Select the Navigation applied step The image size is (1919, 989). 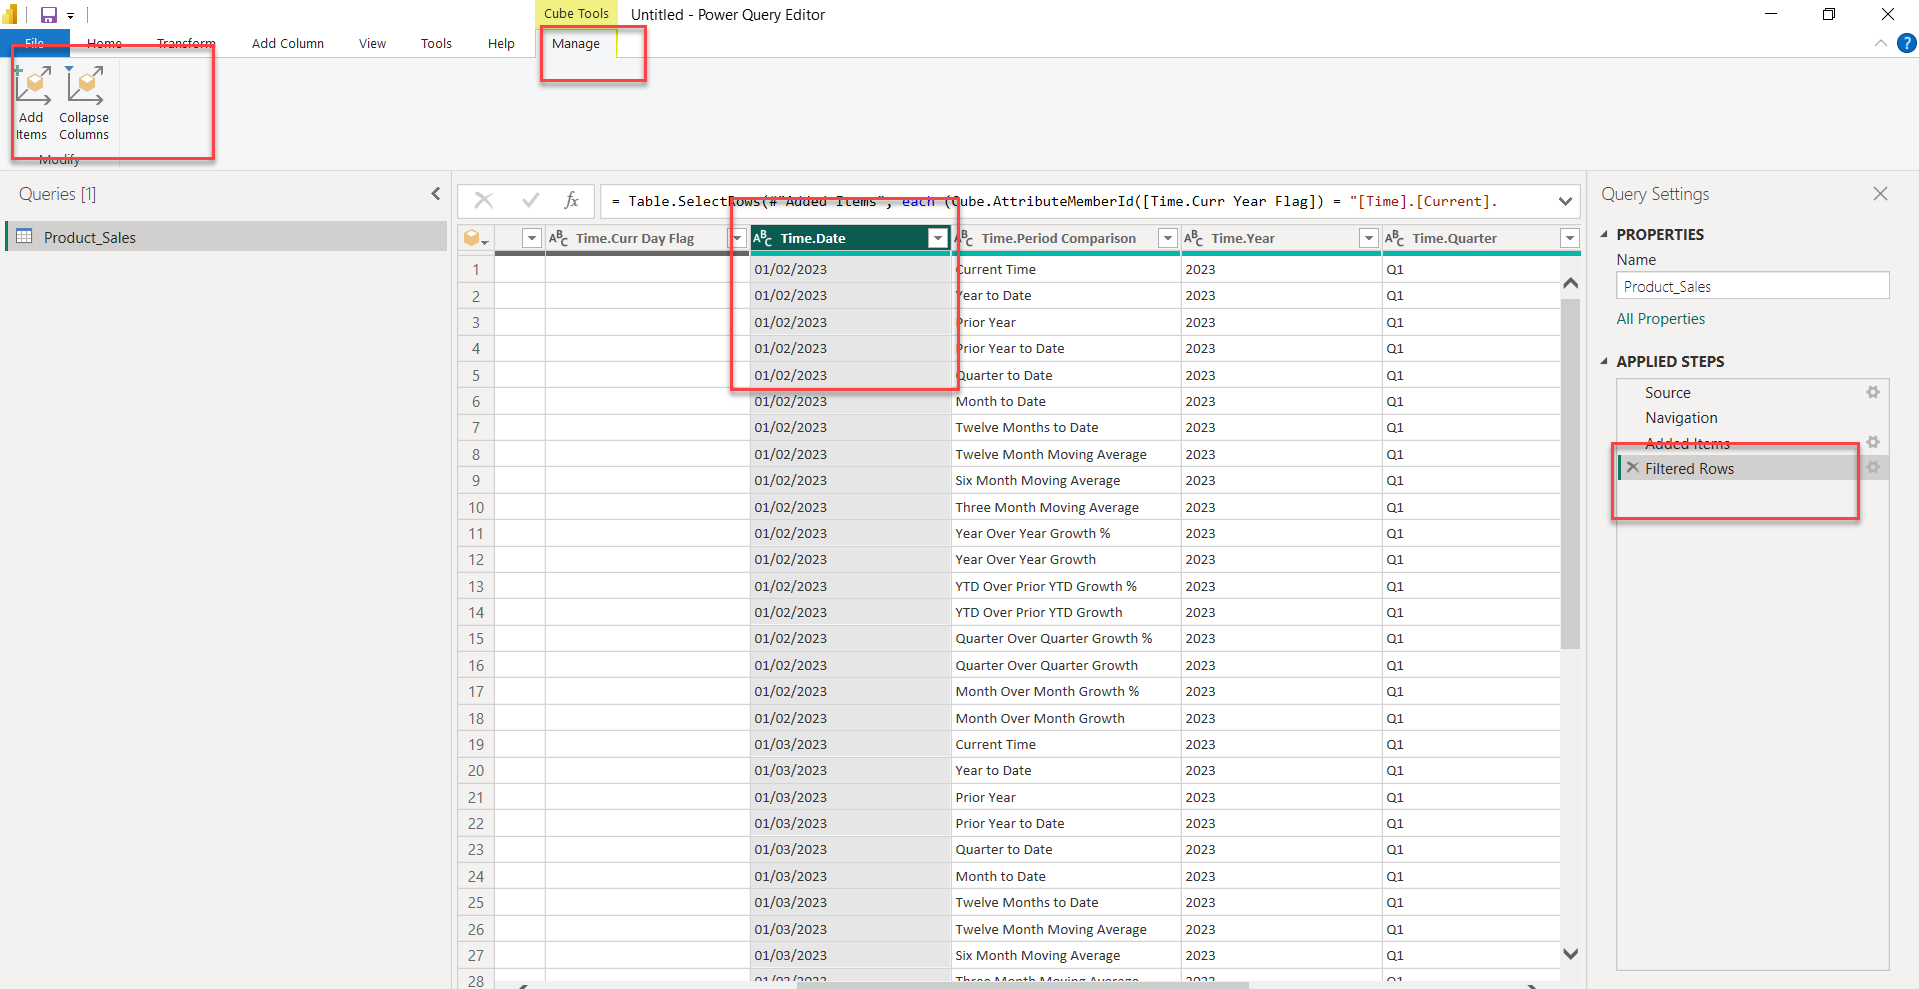pos(1682,418)
